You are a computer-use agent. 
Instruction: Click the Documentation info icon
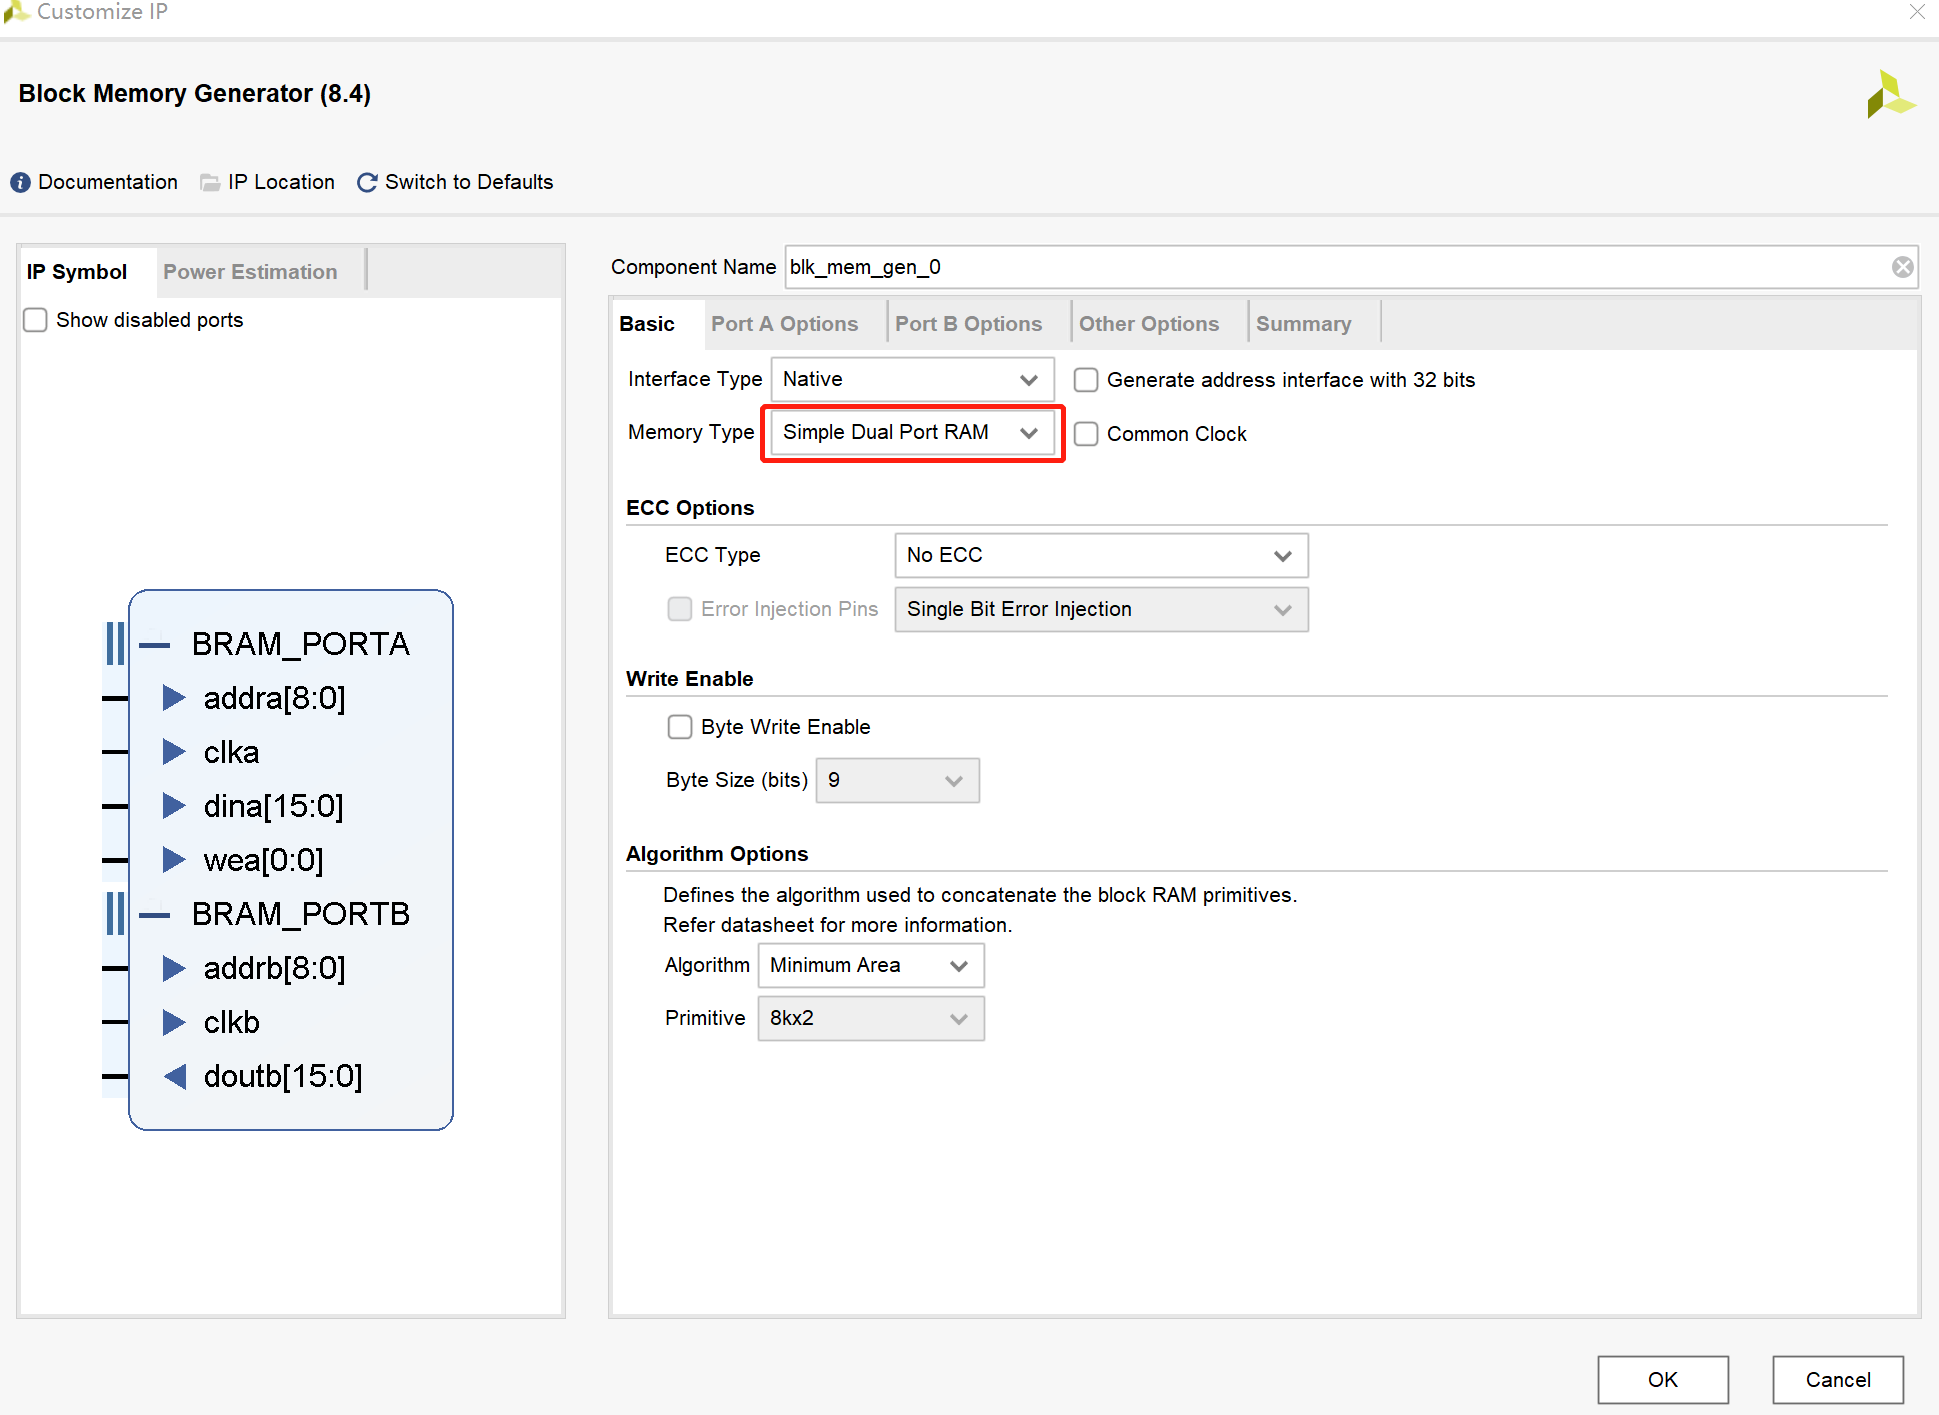coord(20,182)
